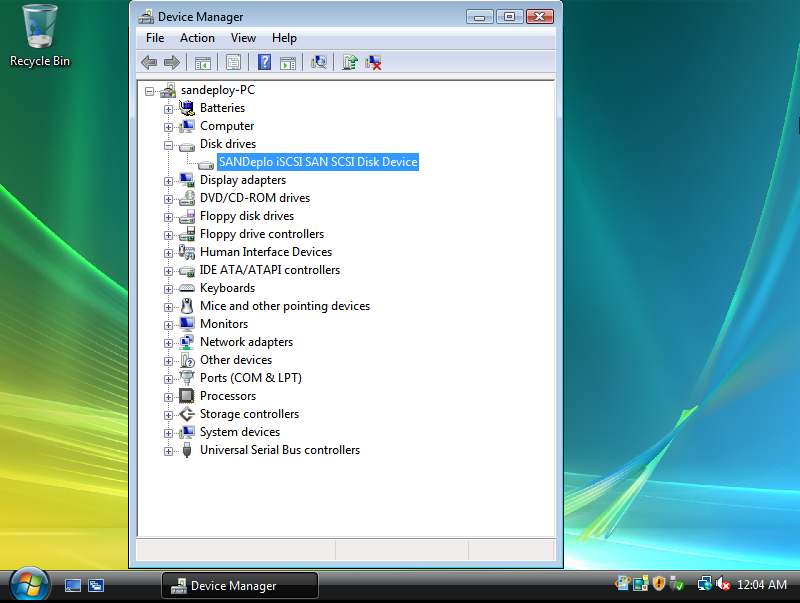Minimize the Device Manager window
The image size is (800, 603).
[479, 17]
